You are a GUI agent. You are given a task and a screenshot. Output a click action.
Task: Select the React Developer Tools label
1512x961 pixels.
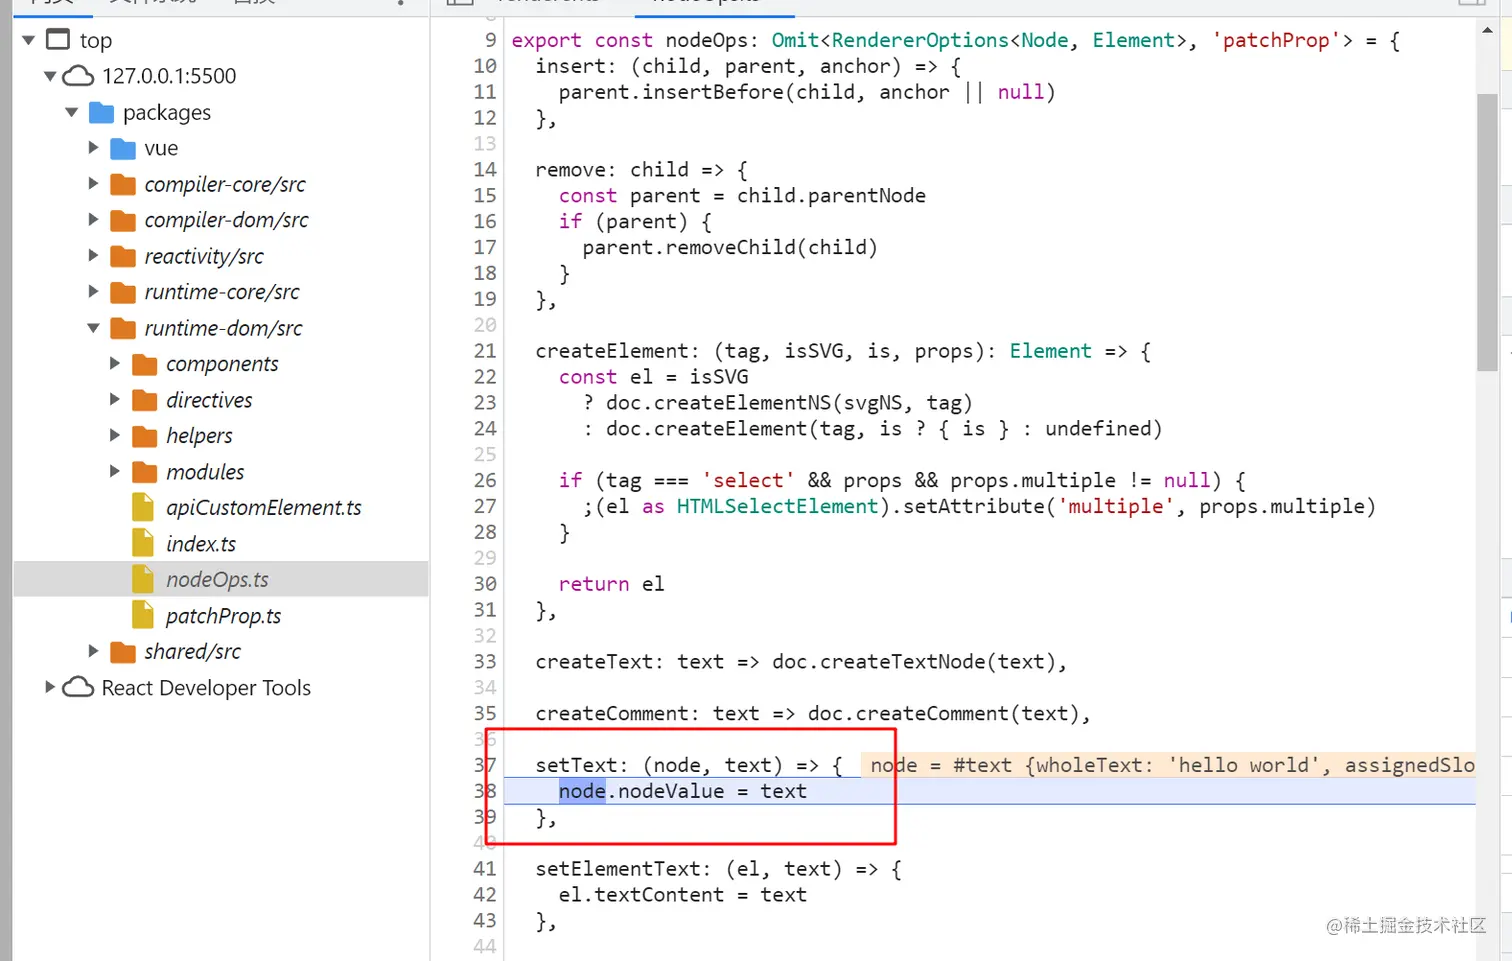[206, 688]
